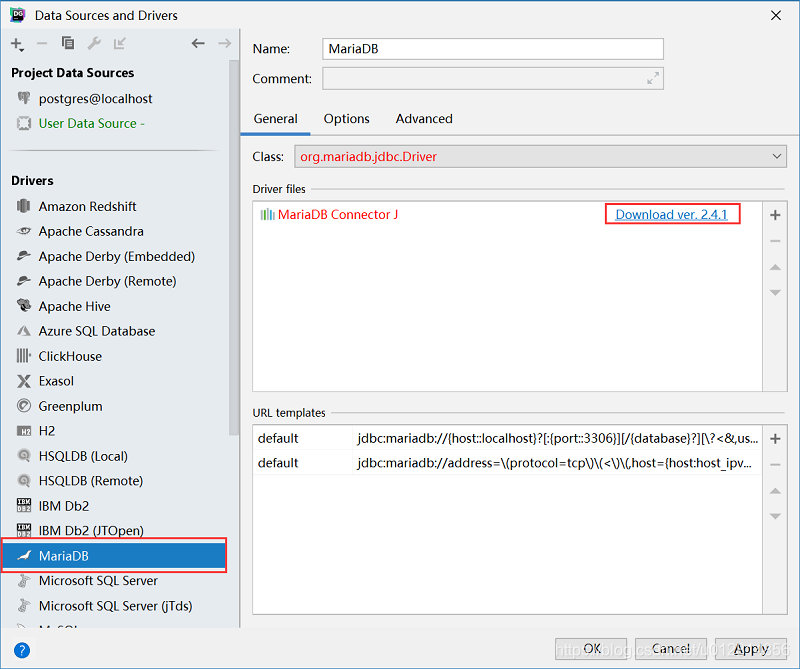Screen dimensions: 800x669
Task: Click Download ver. 2.4.1 link
Action: pyautogui.click(x=671, y=214)
